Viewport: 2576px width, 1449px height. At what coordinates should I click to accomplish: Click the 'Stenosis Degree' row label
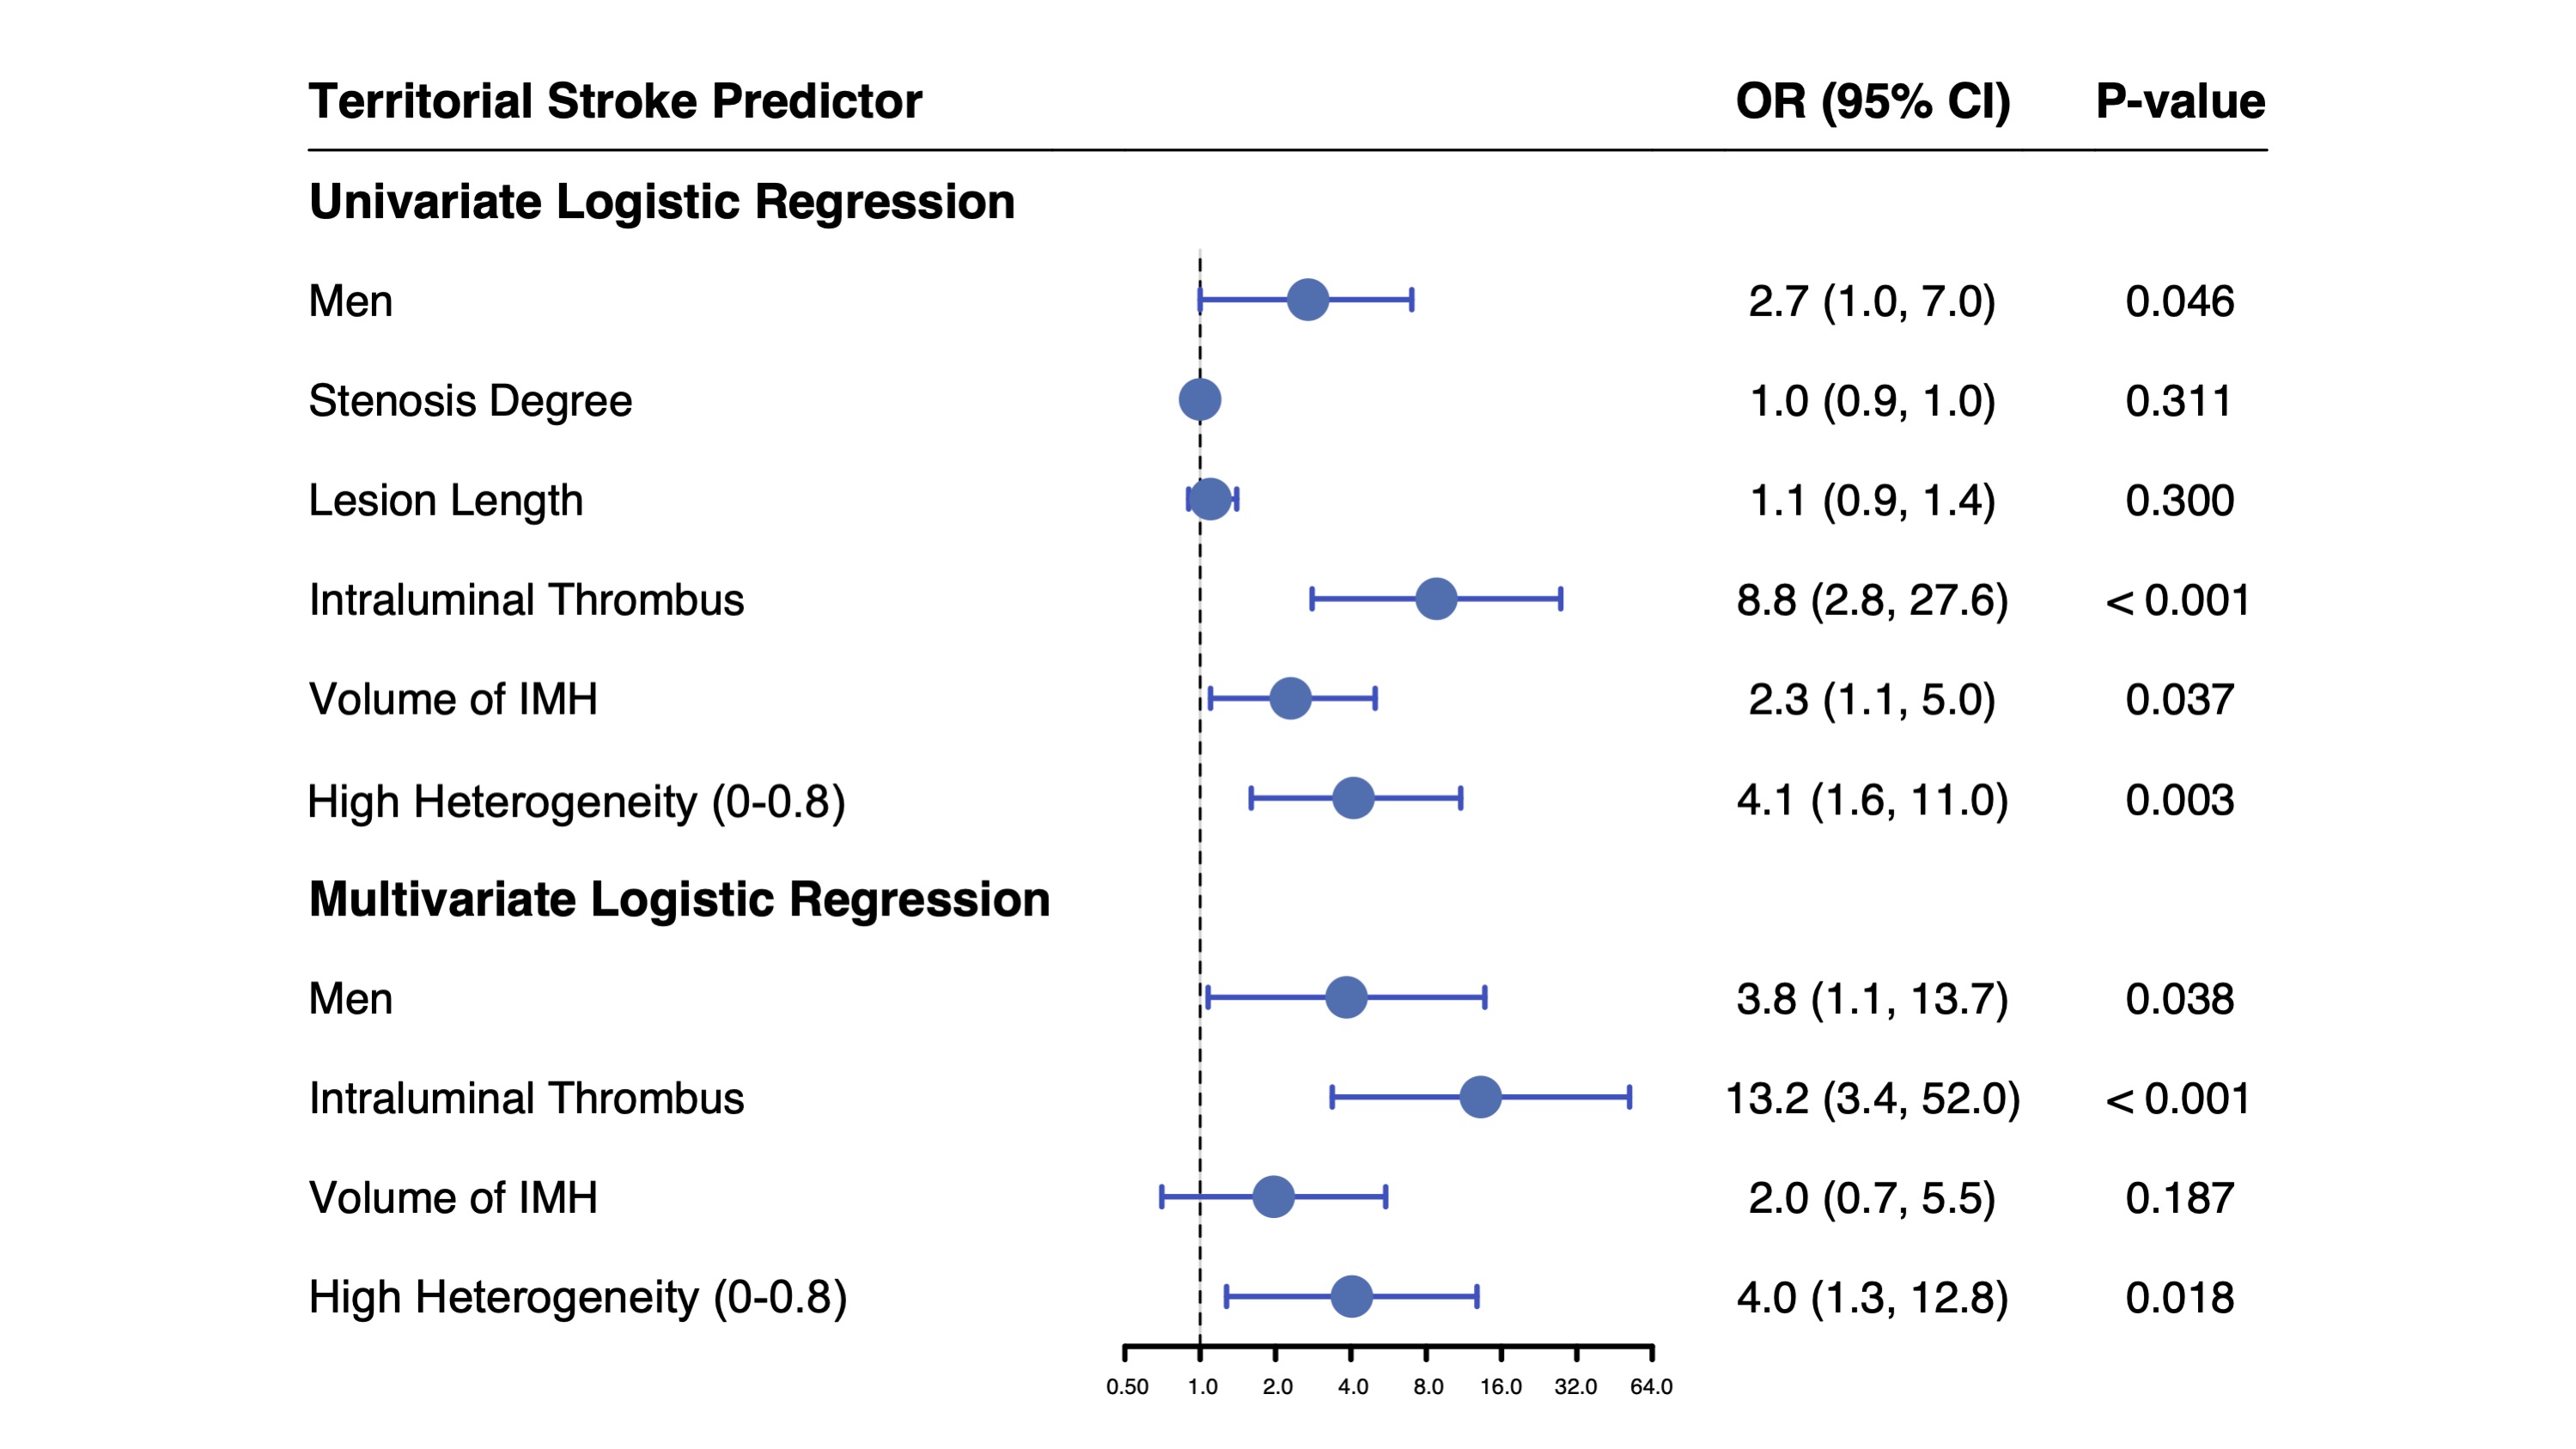(470, 401)
